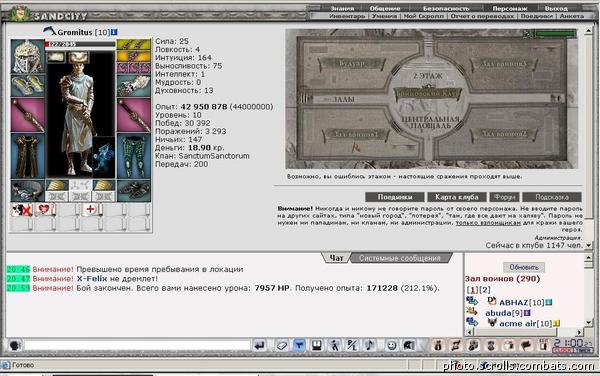The width and height of the screenshot is (600, 376).
Task: Clear chat with the eraser icon
Action: (x=282, y=345)
